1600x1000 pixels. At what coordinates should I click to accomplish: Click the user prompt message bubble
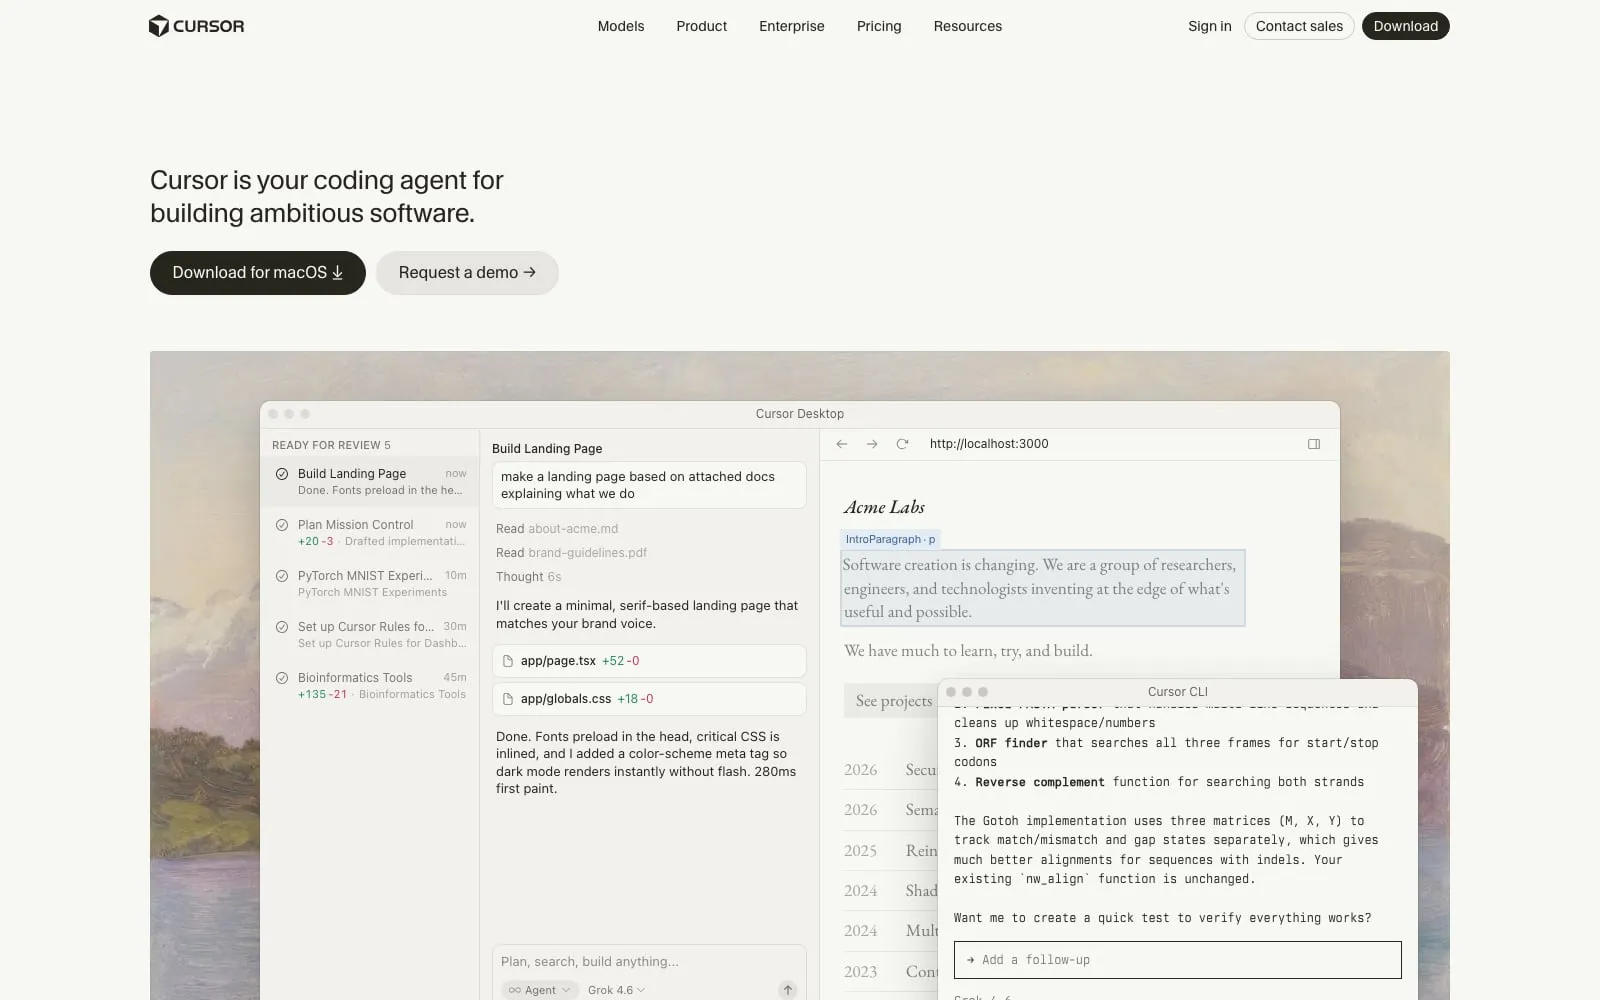tap(649, 485)
